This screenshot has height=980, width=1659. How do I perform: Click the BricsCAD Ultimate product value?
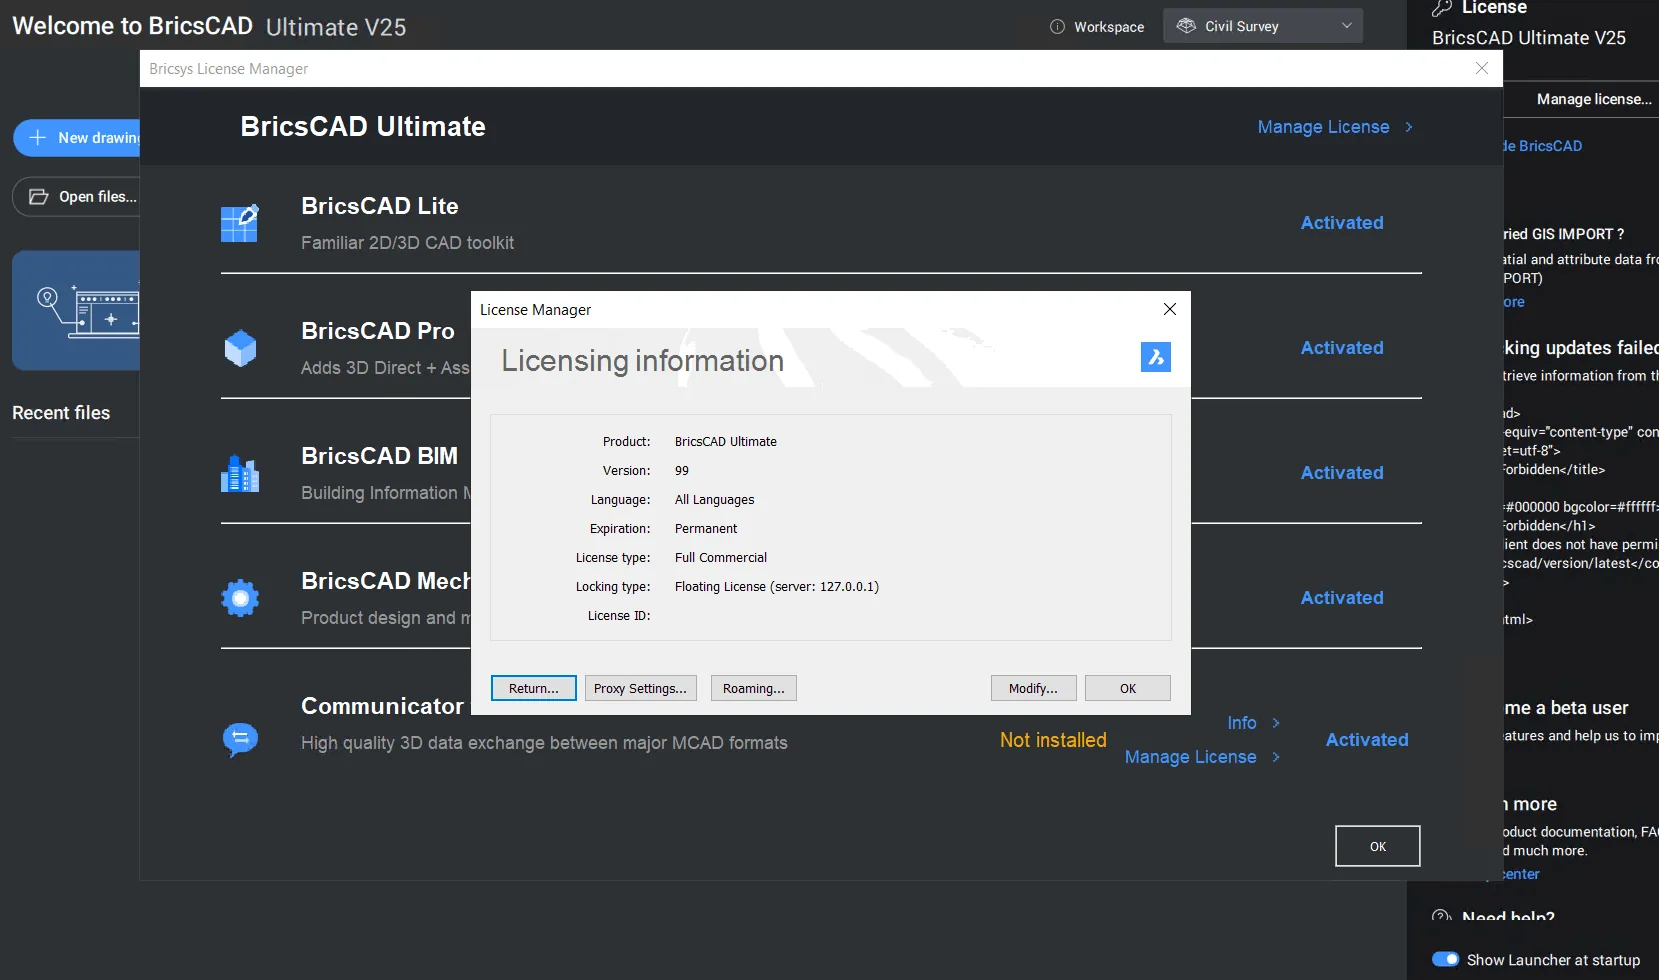(726, 442)
